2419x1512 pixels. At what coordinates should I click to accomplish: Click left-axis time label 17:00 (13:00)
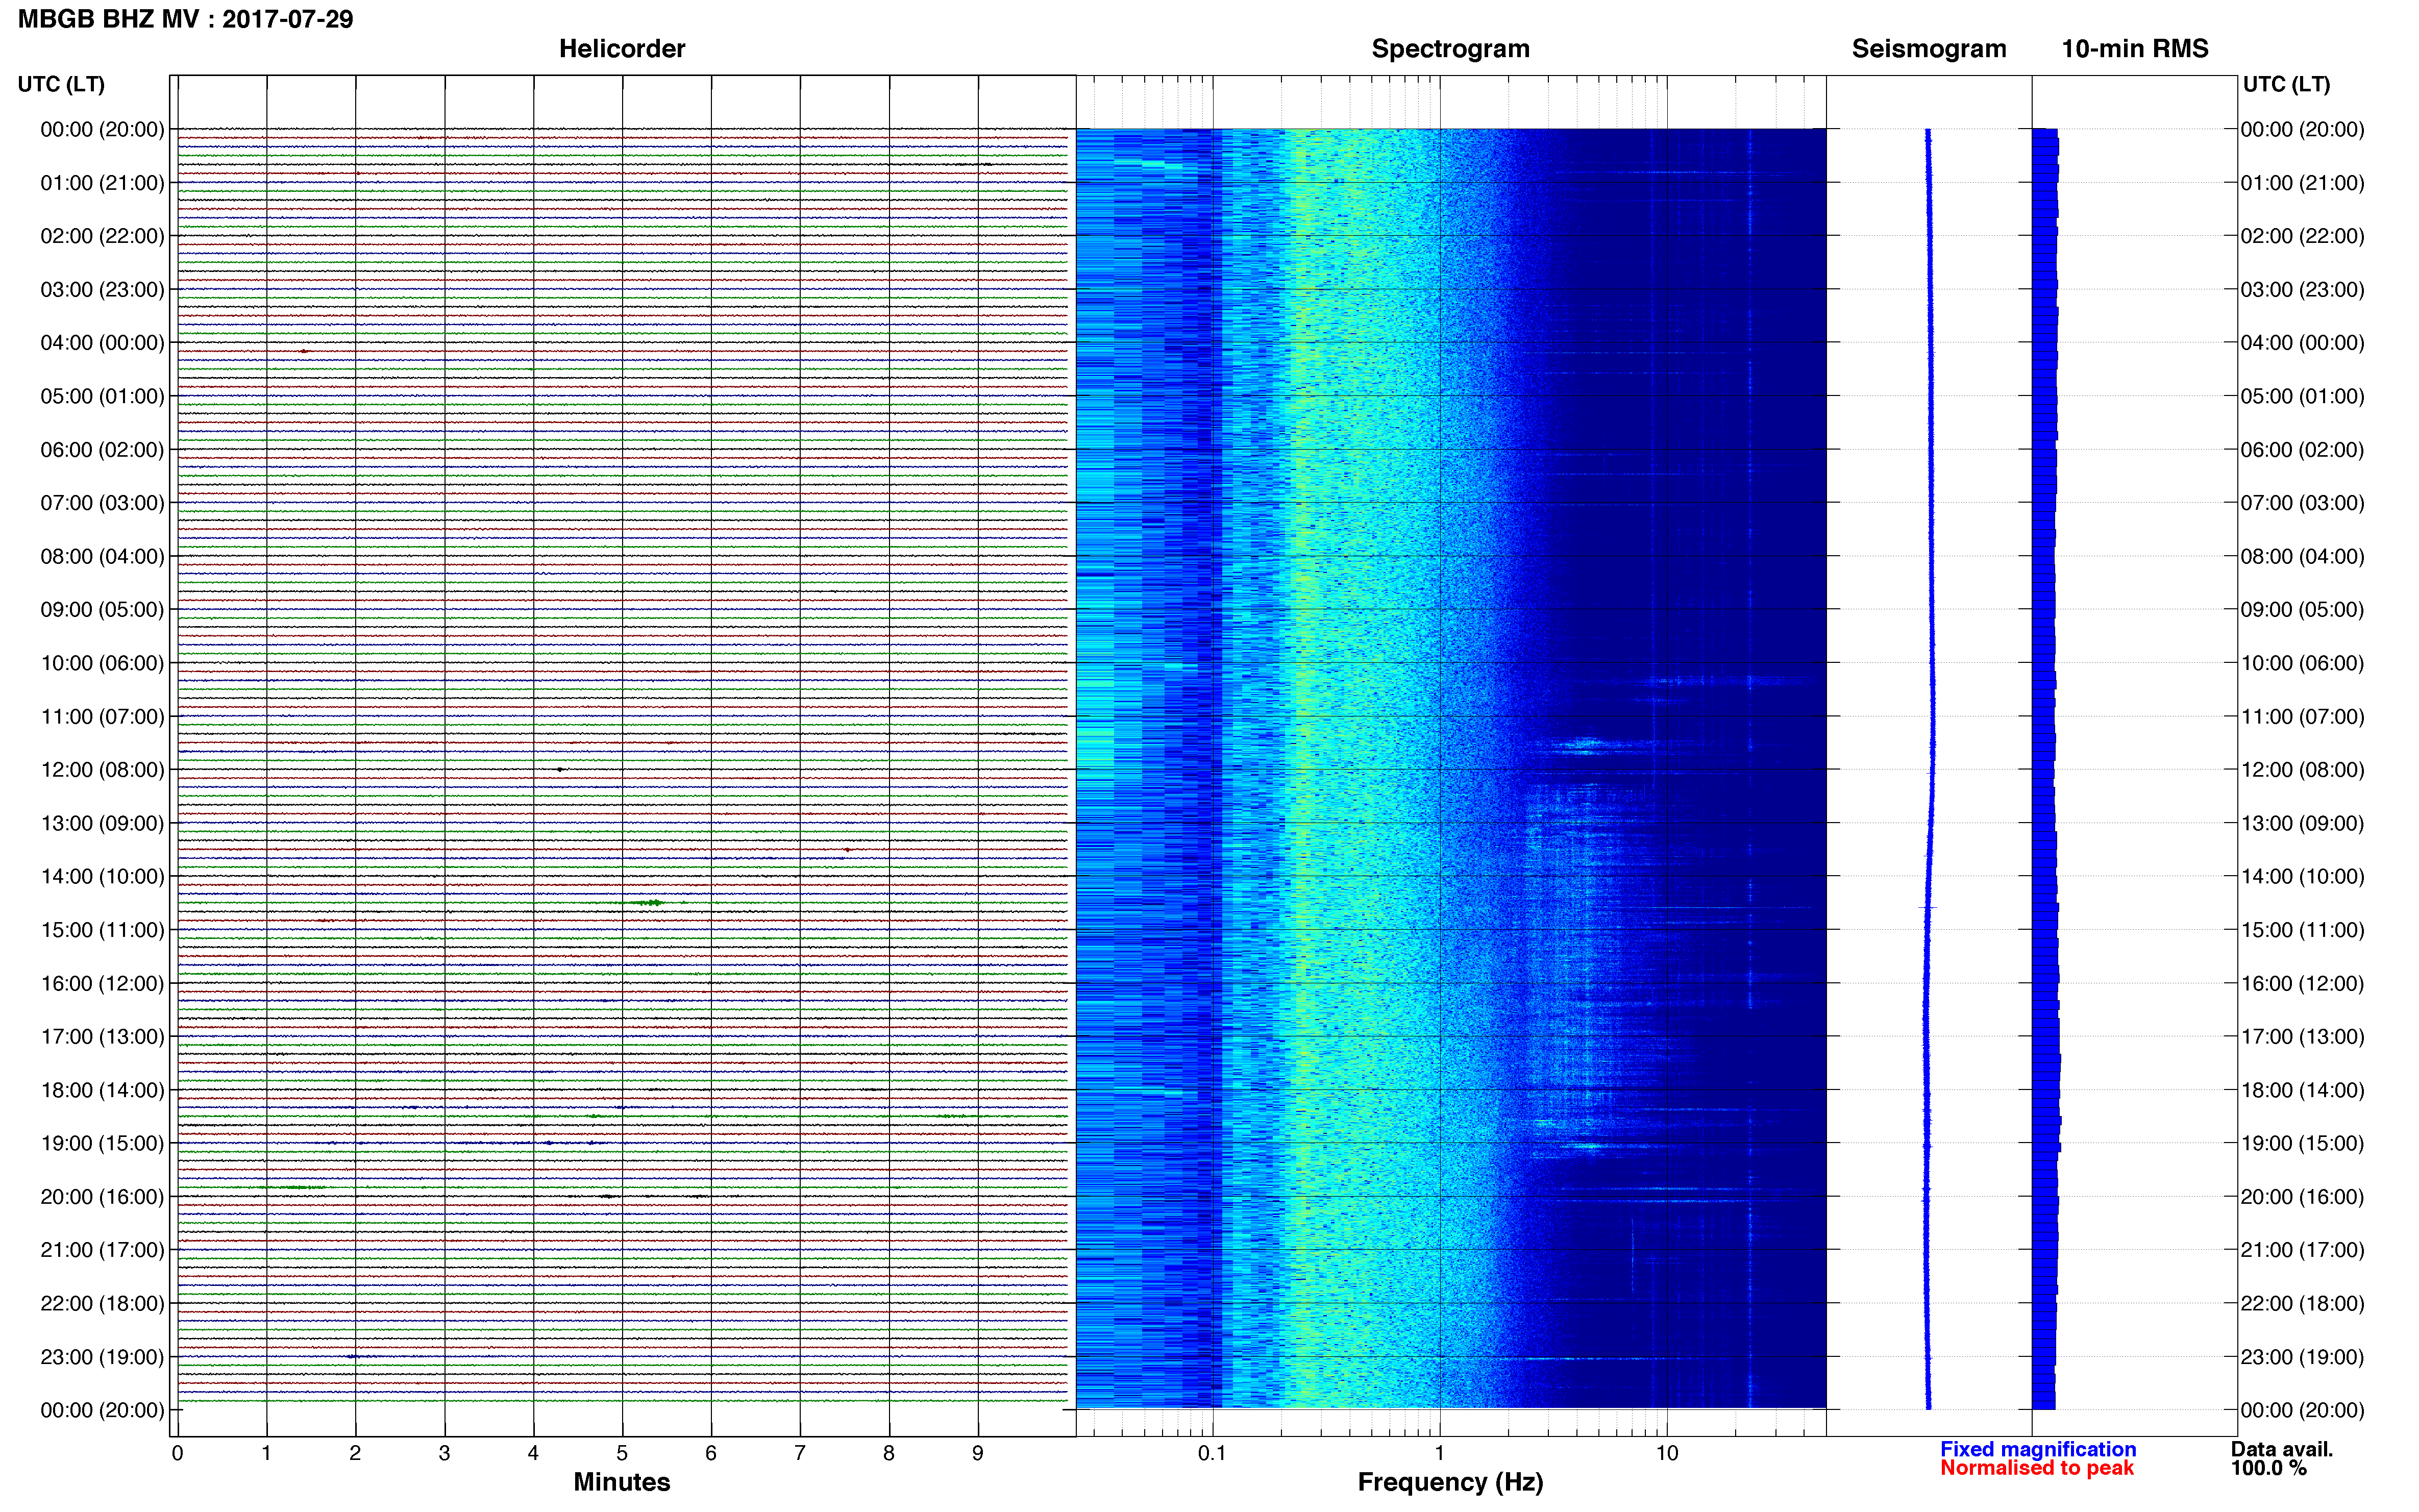point(102,1037)
